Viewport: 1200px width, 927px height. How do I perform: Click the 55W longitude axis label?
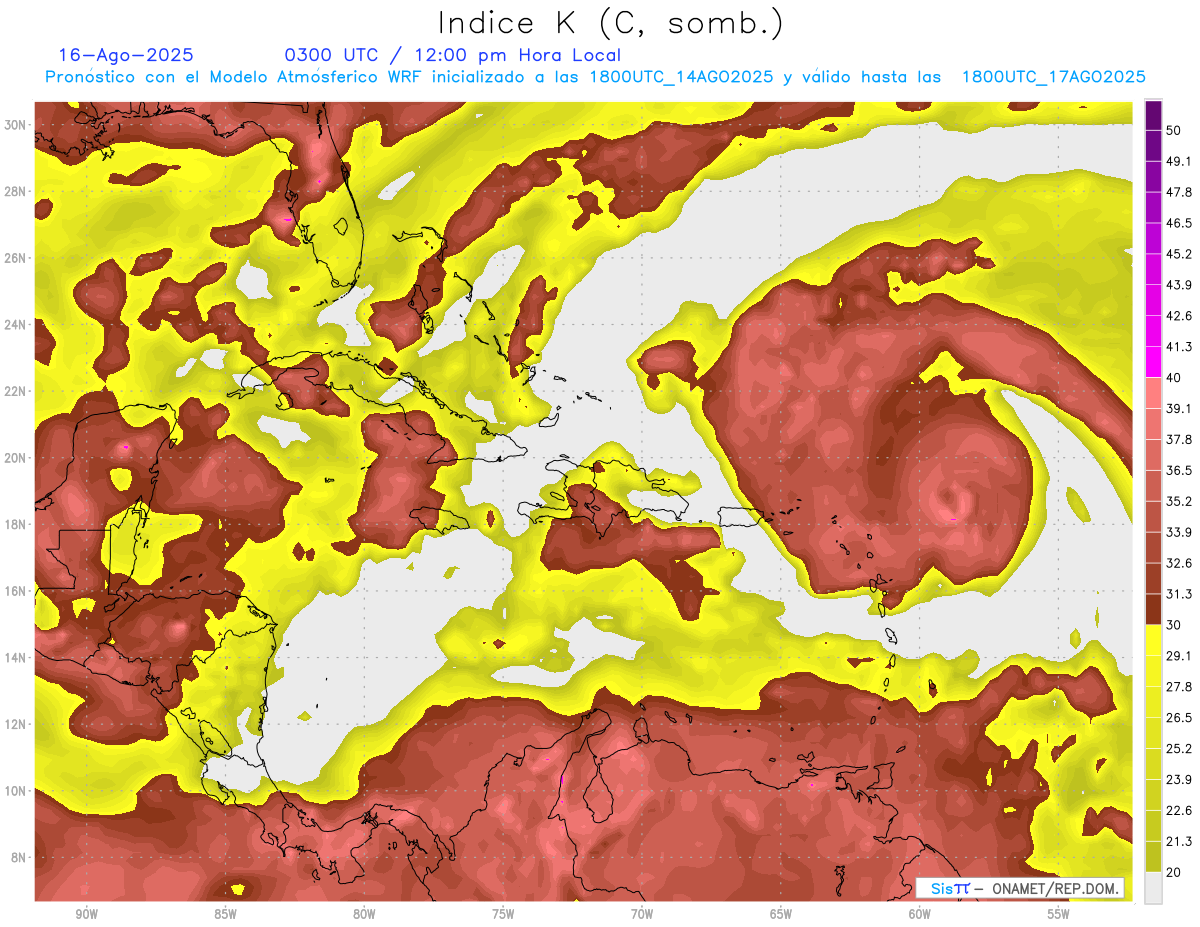coord(1059,914)
